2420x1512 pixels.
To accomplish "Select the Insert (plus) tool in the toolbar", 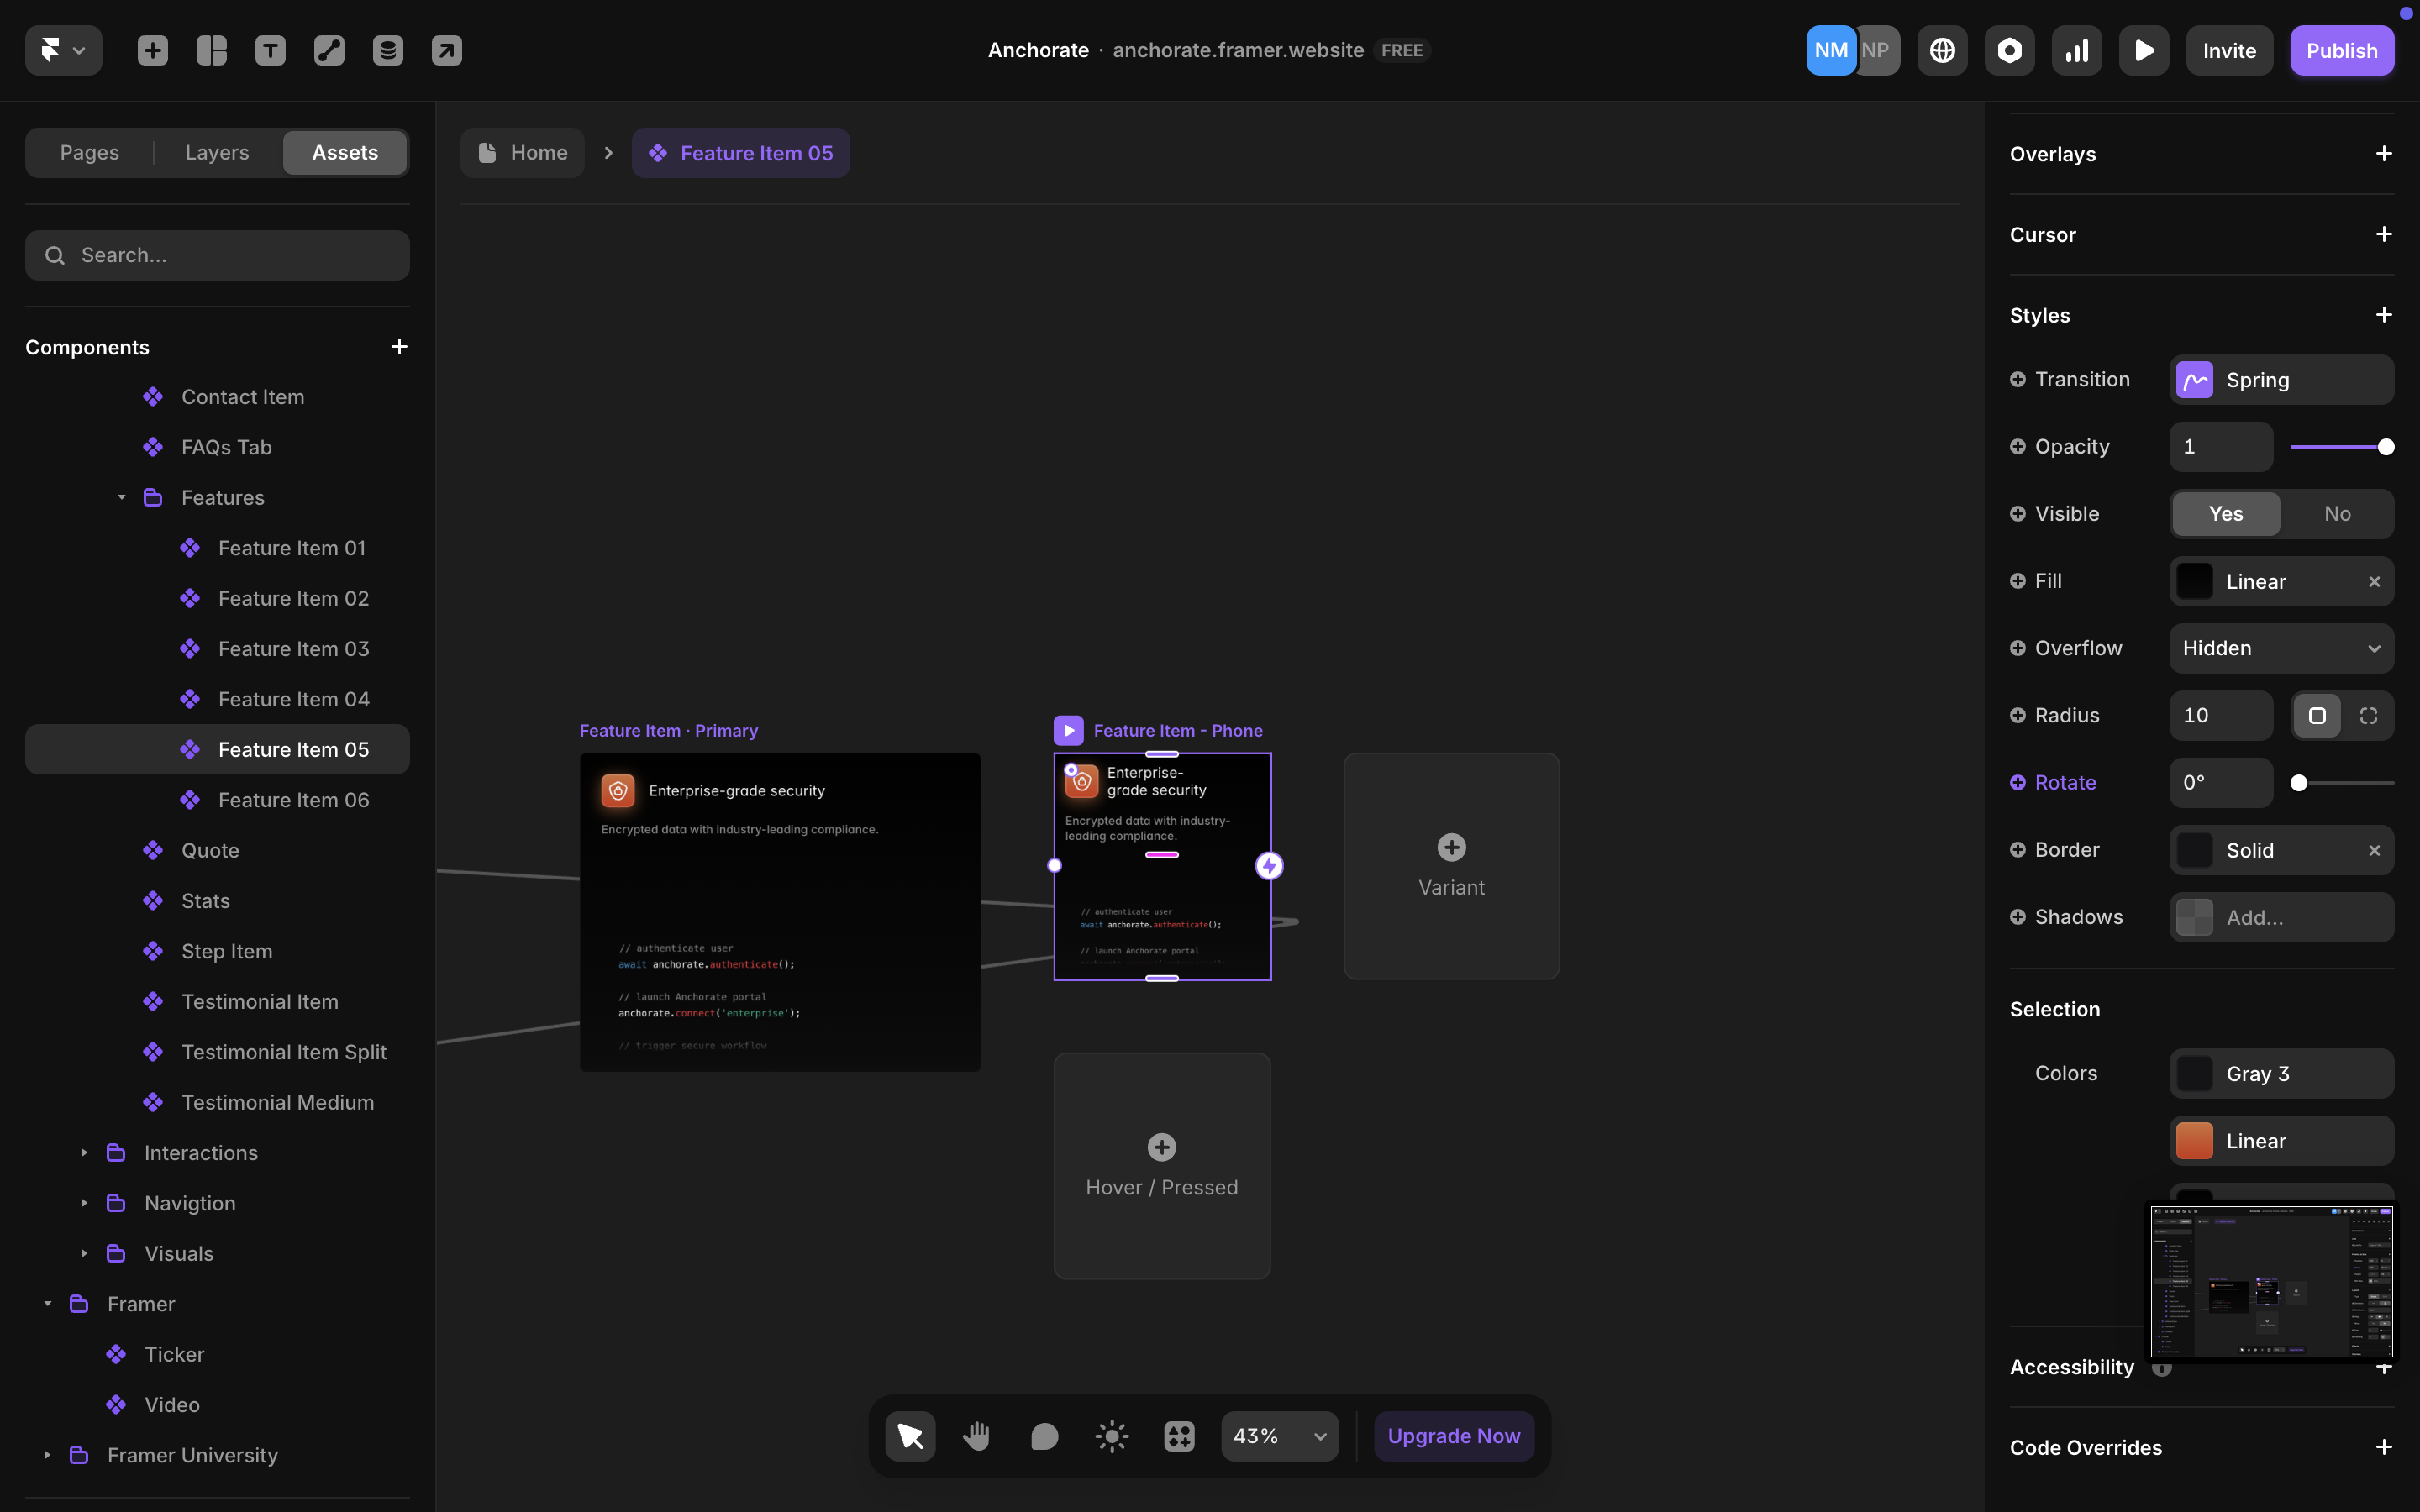I will [152, 49].
